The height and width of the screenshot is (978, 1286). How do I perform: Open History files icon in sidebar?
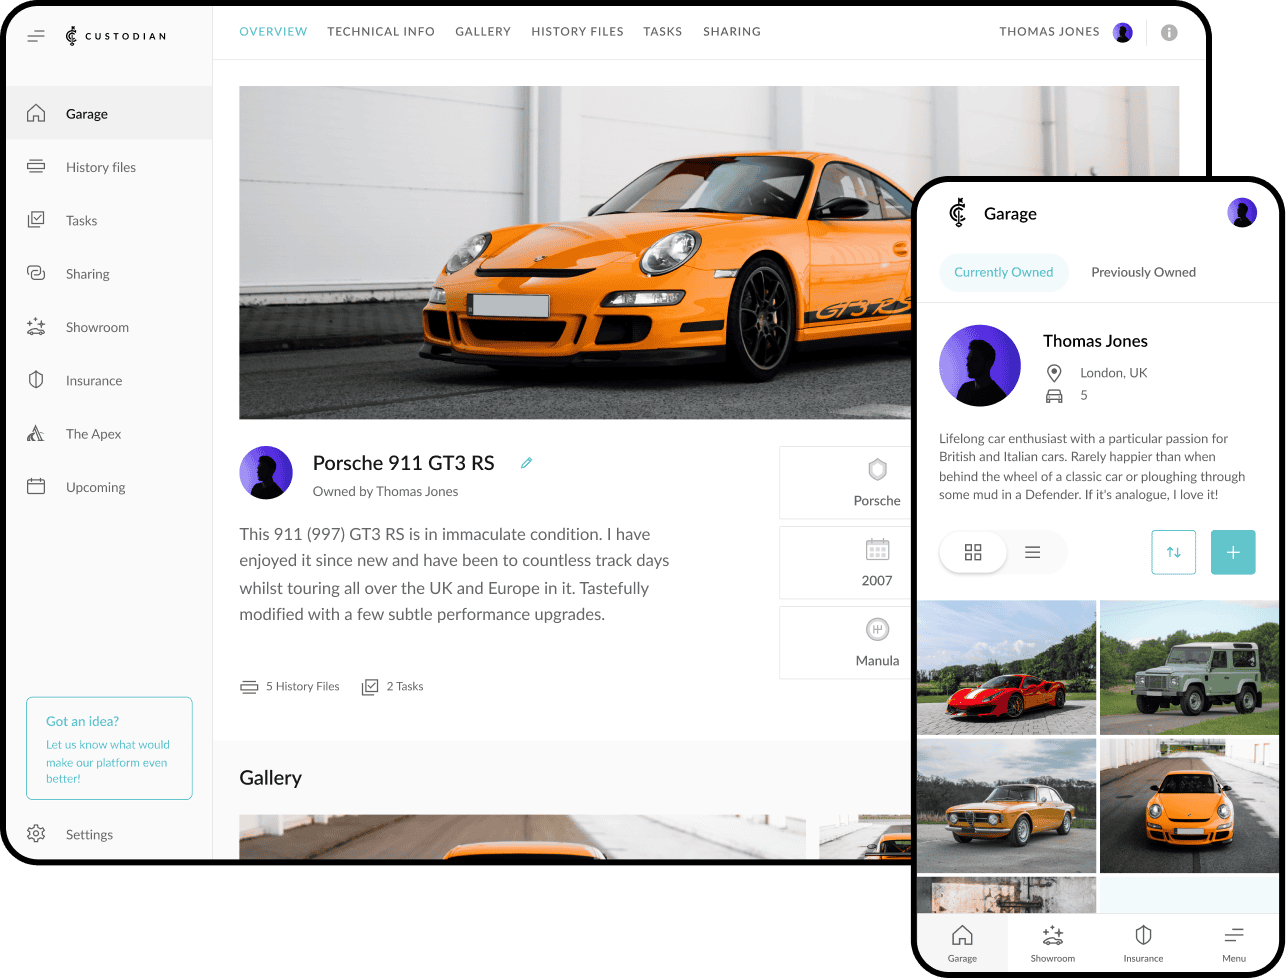point(36,166)
